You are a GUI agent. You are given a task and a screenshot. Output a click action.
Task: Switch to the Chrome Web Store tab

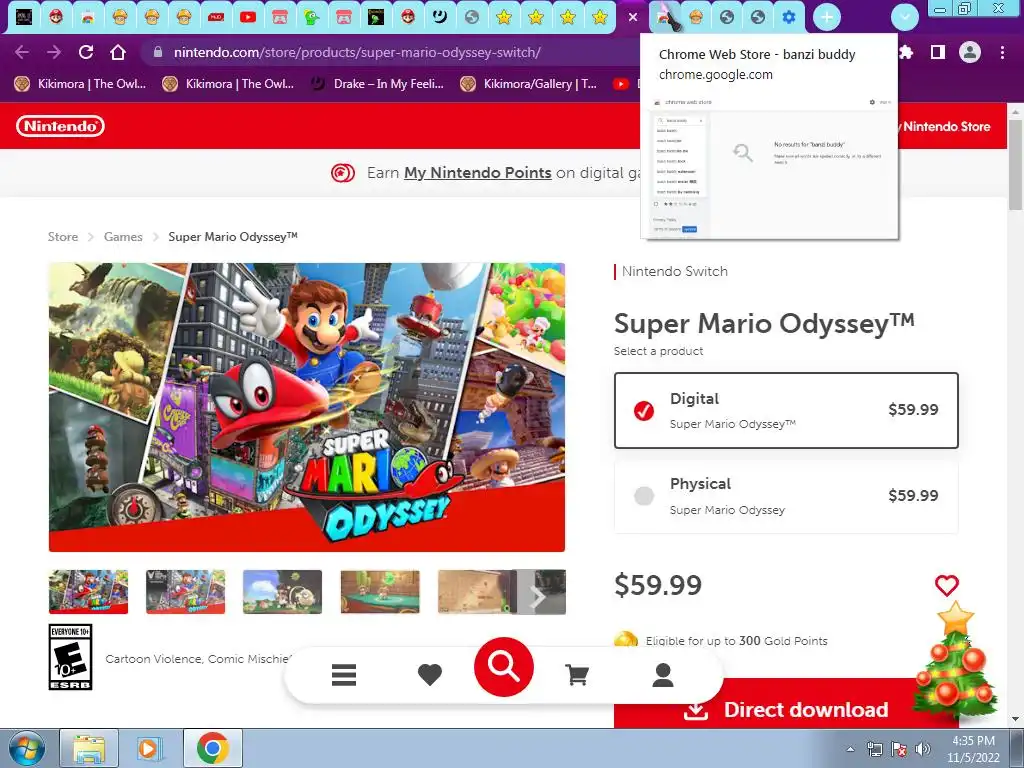pyautogui.click(x=665, y=18)
